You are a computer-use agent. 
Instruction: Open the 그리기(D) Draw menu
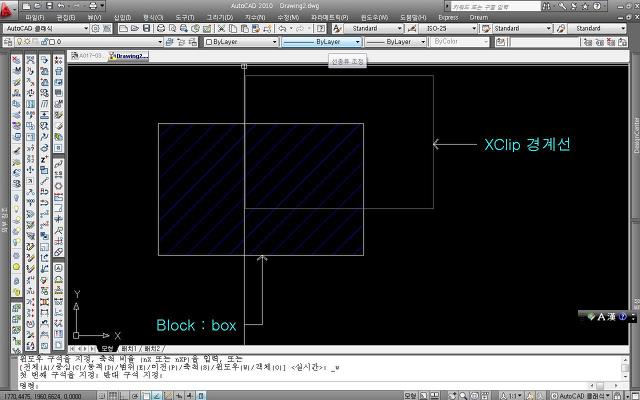click(219, 17)
